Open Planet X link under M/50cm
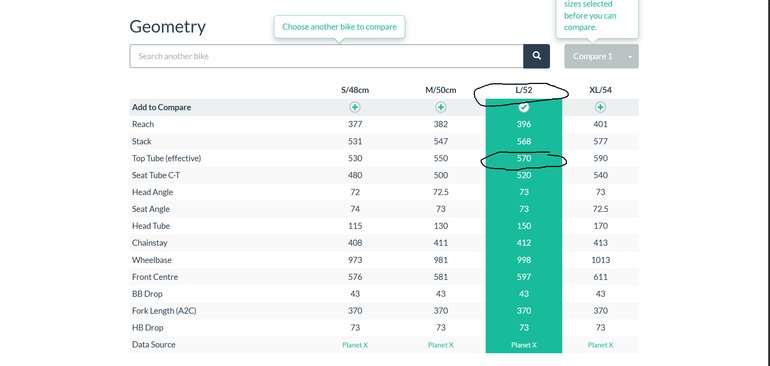Viewport: 770px width, 366px height. (440, 345)
